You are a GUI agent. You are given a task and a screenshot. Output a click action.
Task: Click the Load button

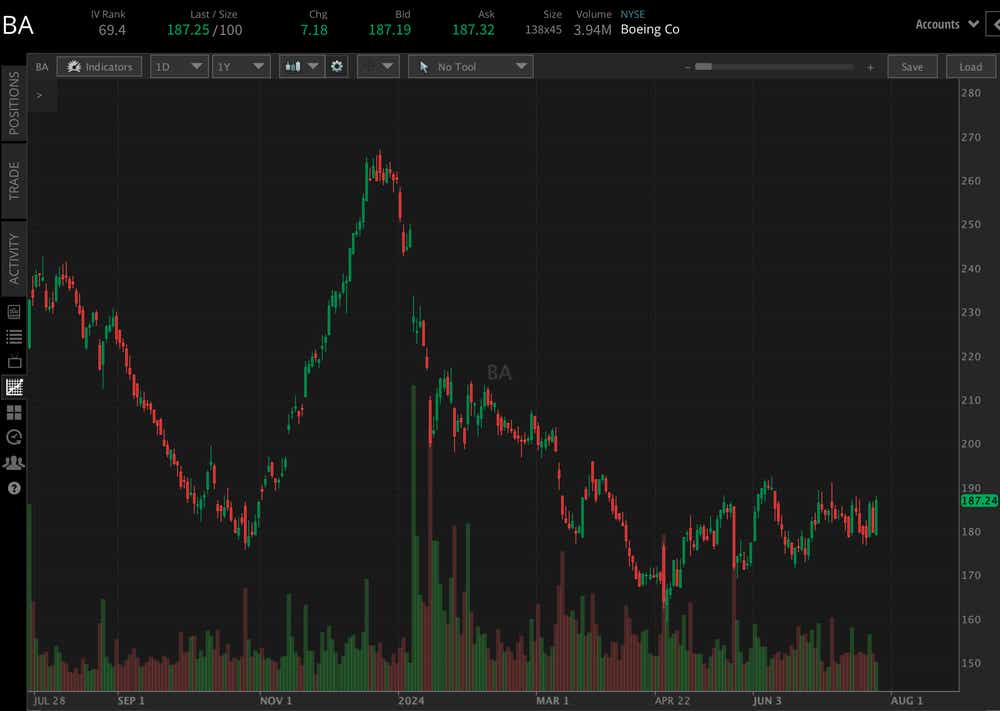(971, 66)
